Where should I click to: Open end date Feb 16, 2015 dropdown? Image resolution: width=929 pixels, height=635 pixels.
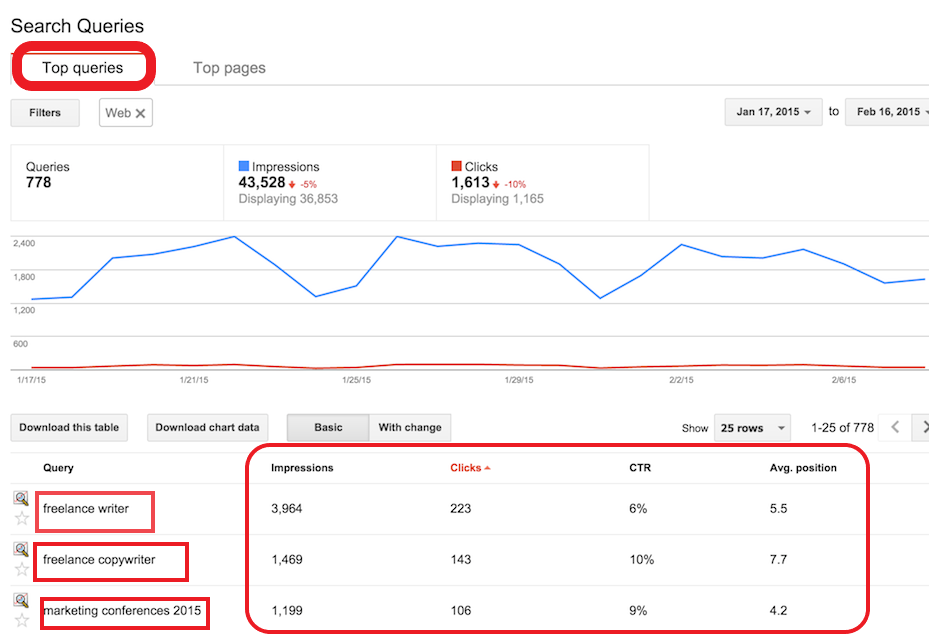[x=887, y=112]
